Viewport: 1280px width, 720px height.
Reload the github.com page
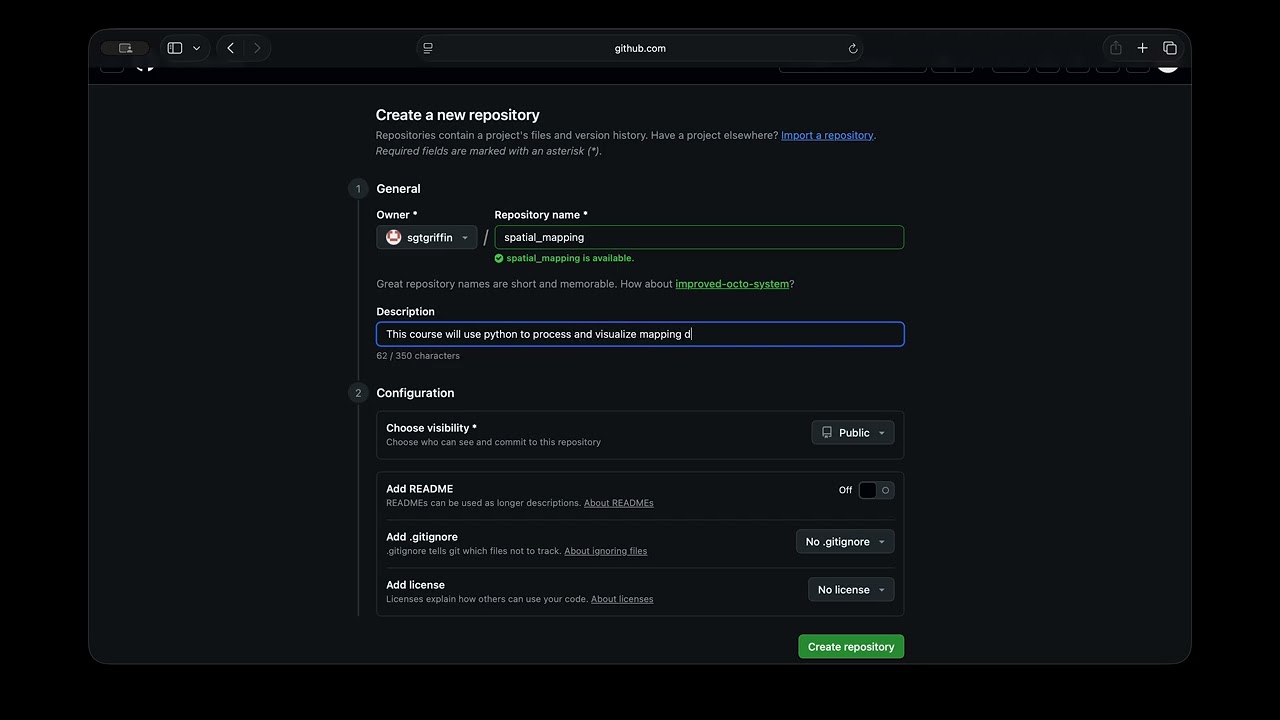coord(853,48)
